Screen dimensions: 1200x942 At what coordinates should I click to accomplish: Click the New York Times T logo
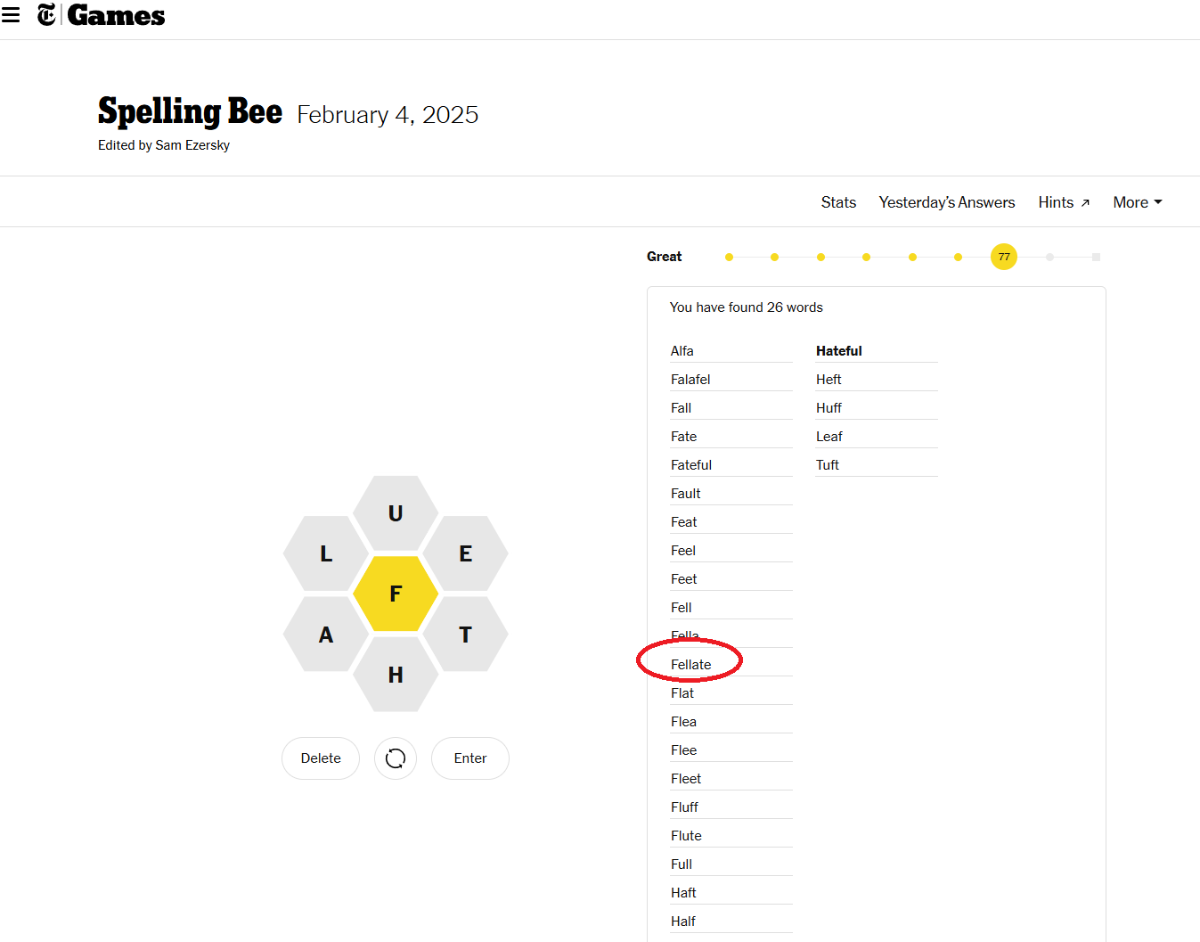47,15
